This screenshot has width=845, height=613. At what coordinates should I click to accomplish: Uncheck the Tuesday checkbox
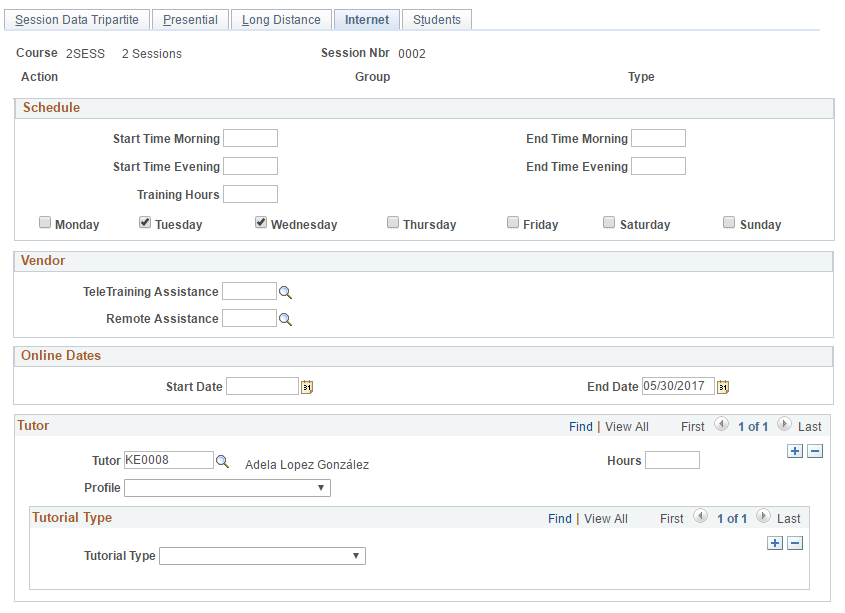[x=145, y=222]
